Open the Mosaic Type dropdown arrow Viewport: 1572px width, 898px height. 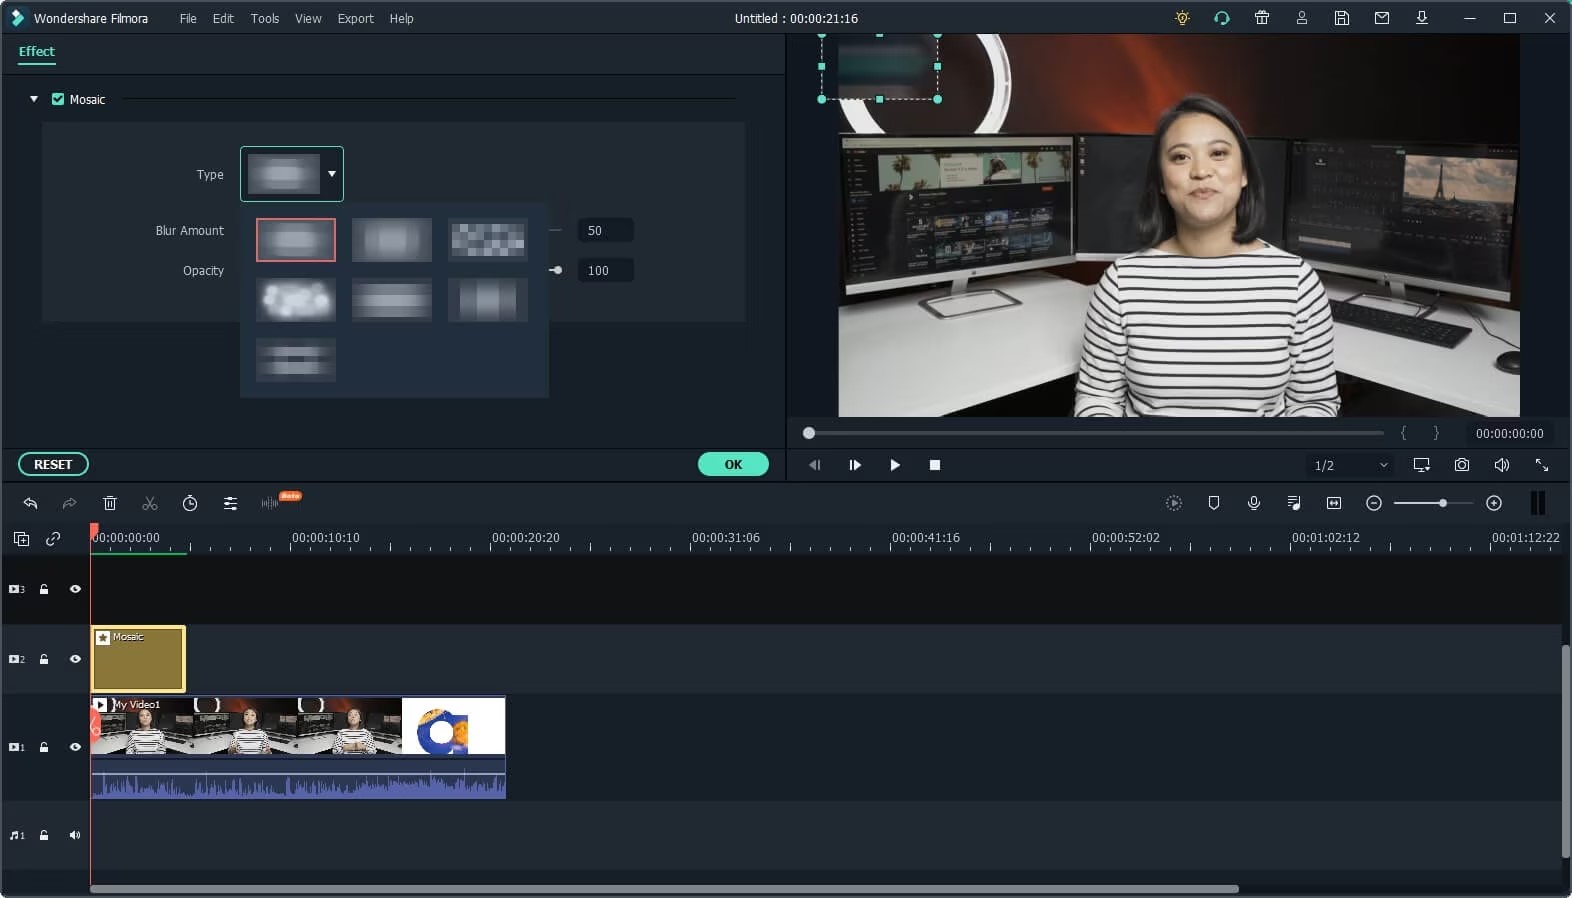tap(332, 174)
